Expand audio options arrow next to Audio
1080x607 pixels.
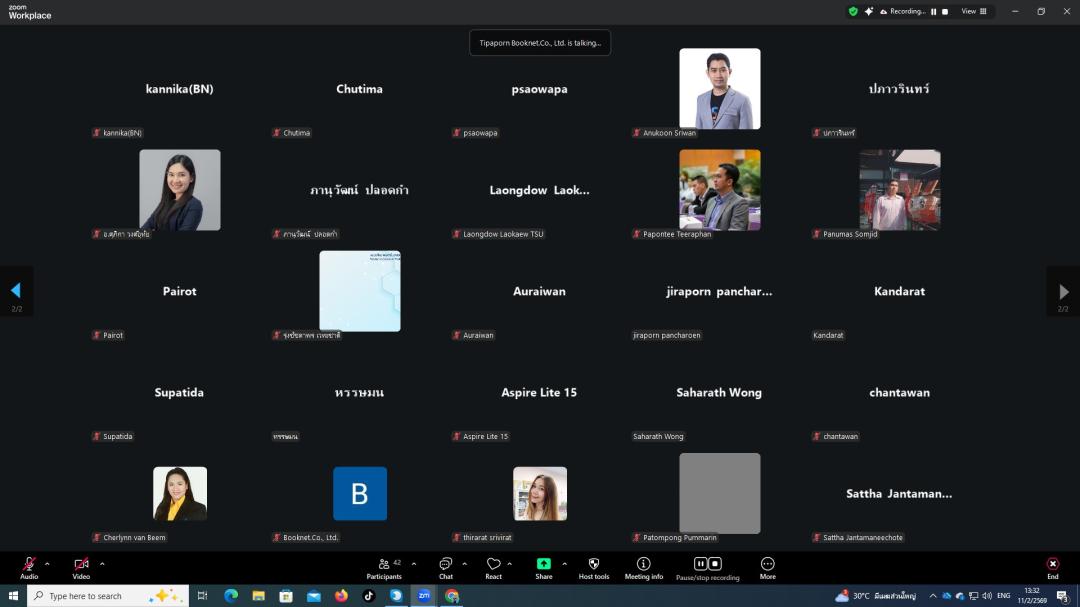click(x=47, y=564)
